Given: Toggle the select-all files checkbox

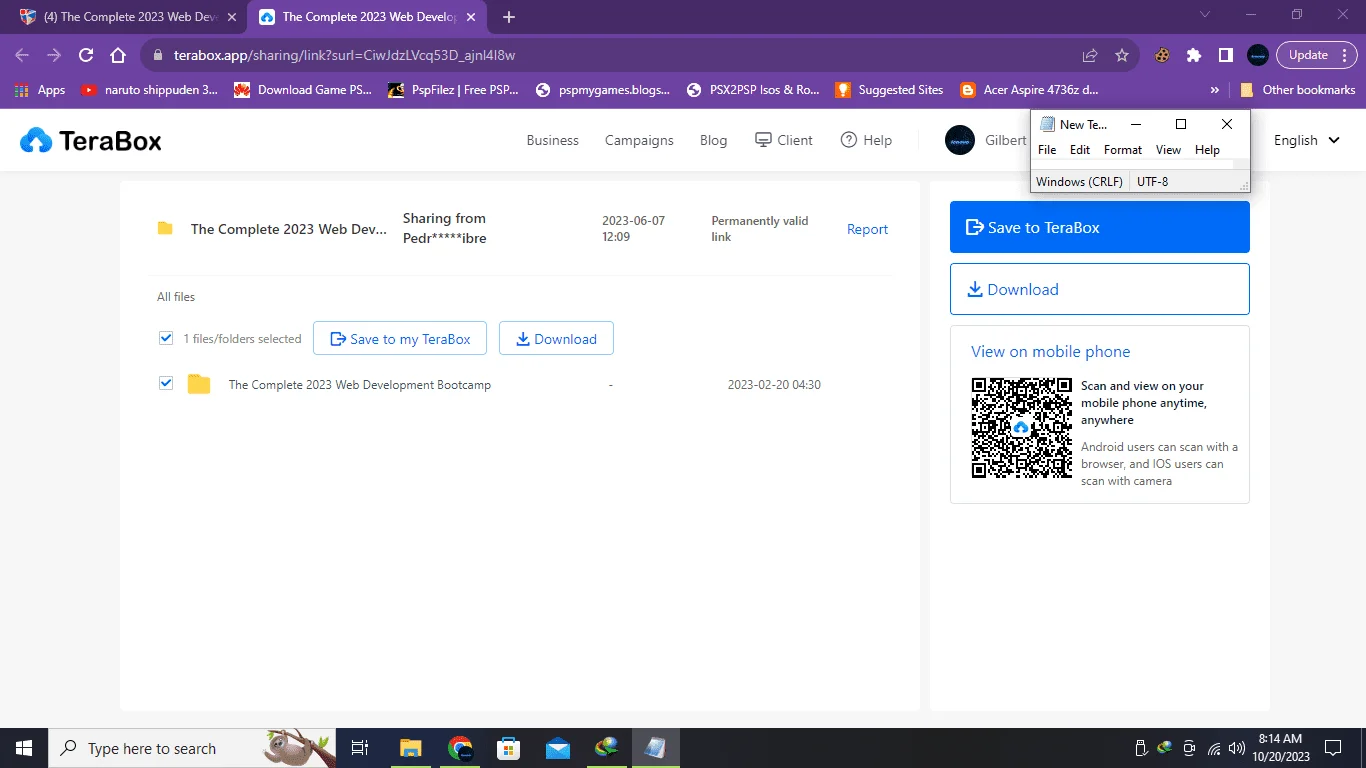Looking at the screenshot, I should (166, 338).
